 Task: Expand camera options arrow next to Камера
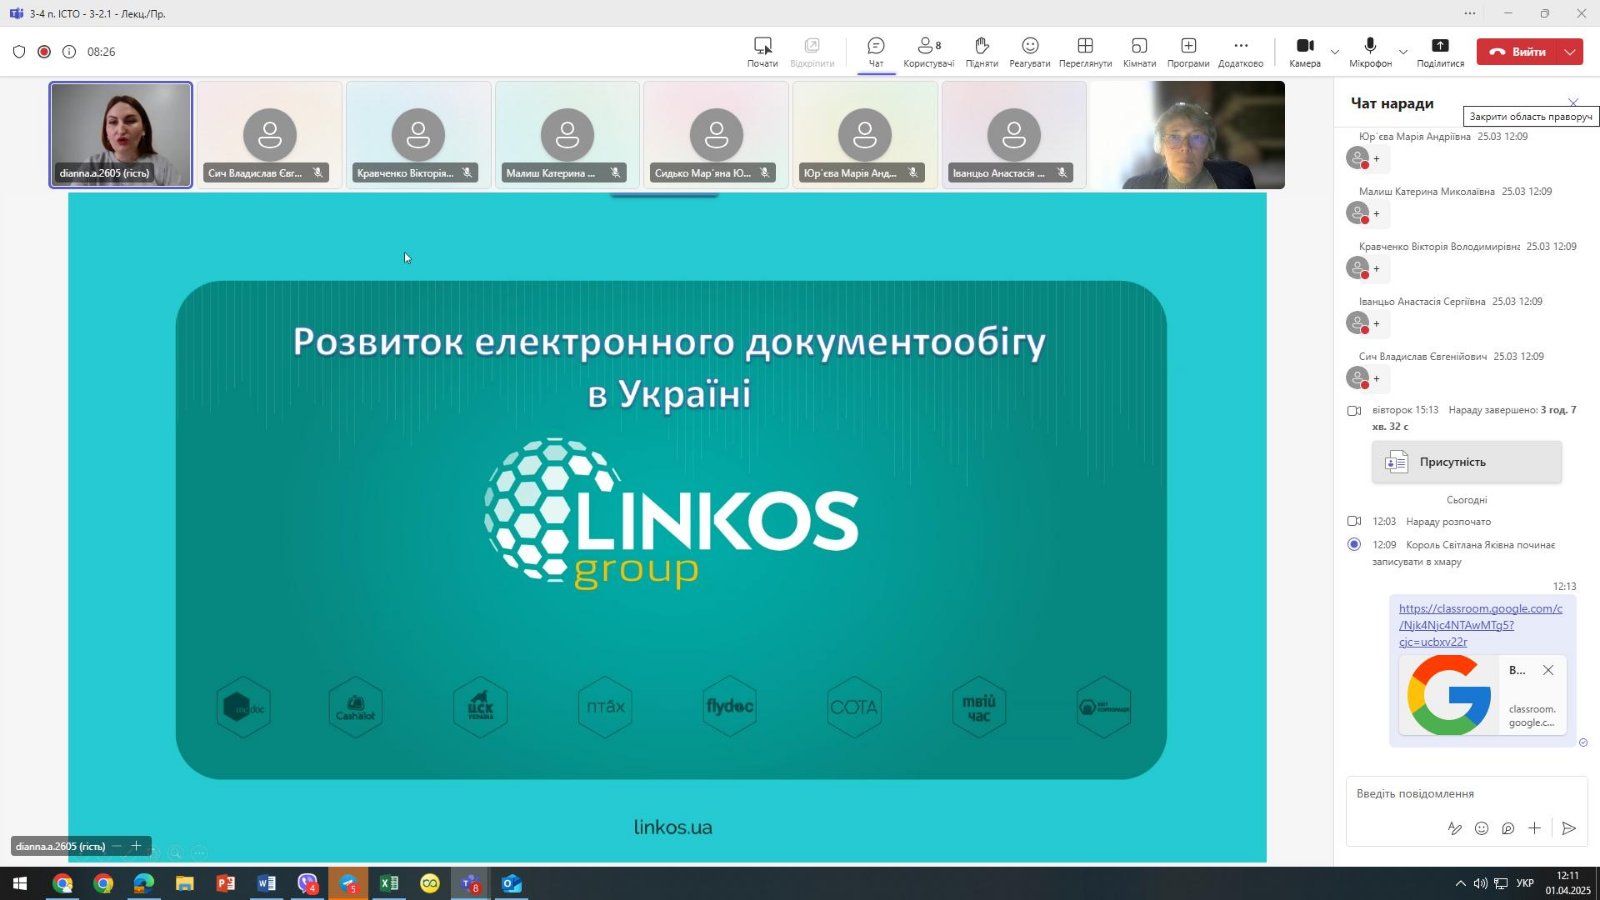pos(1335,52)
